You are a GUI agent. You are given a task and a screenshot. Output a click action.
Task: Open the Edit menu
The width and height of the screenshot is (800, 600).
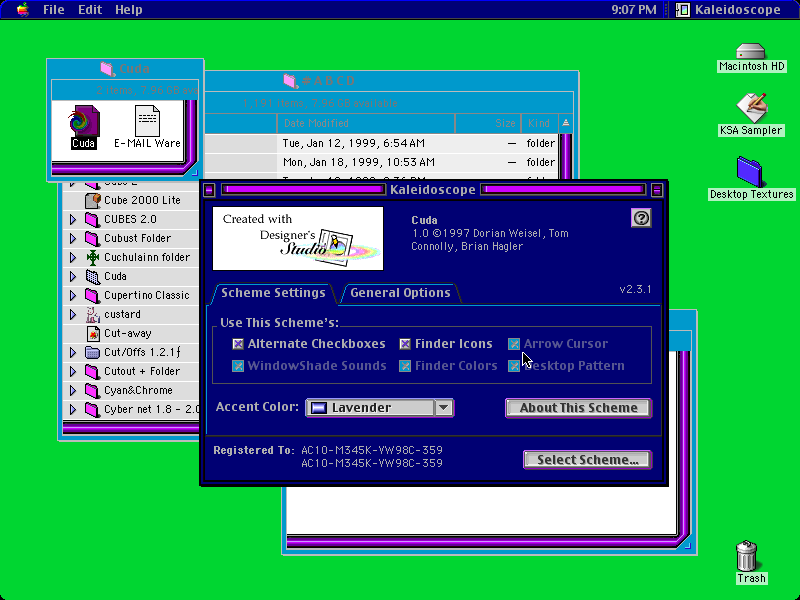[90, 10]
